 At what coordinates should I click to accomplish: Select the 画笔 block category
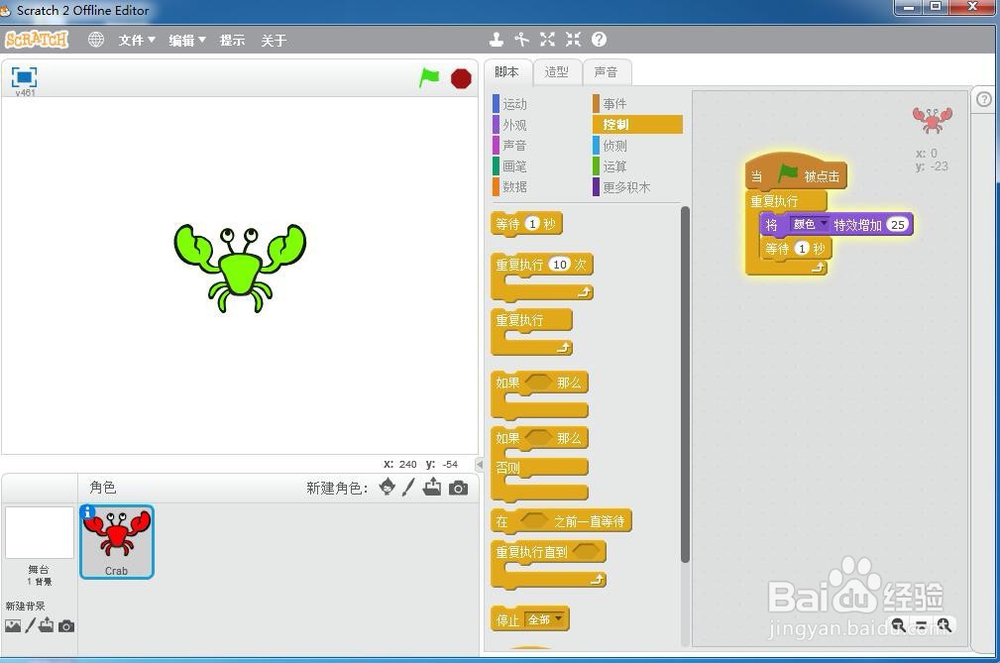coord(510,166)
